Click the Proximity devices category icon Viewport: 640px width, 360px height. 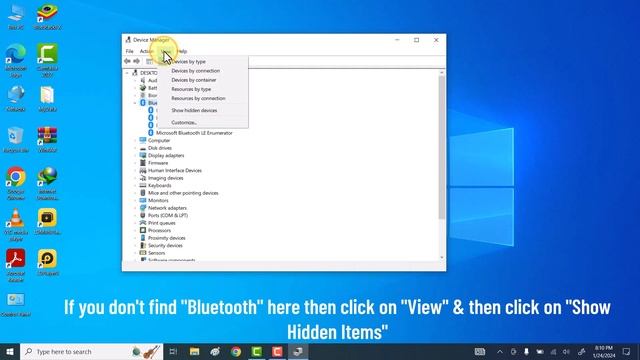coord(142,238)
